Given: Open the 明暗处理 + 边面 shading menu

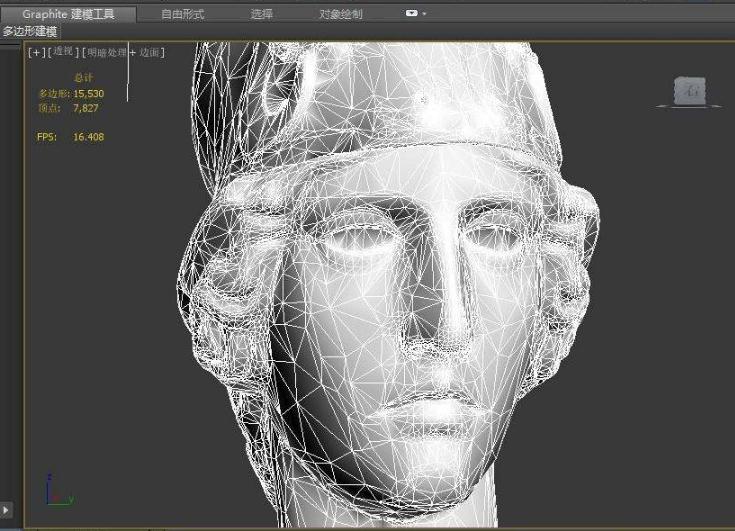Looking at the screenshot, I should pos(124,52).
